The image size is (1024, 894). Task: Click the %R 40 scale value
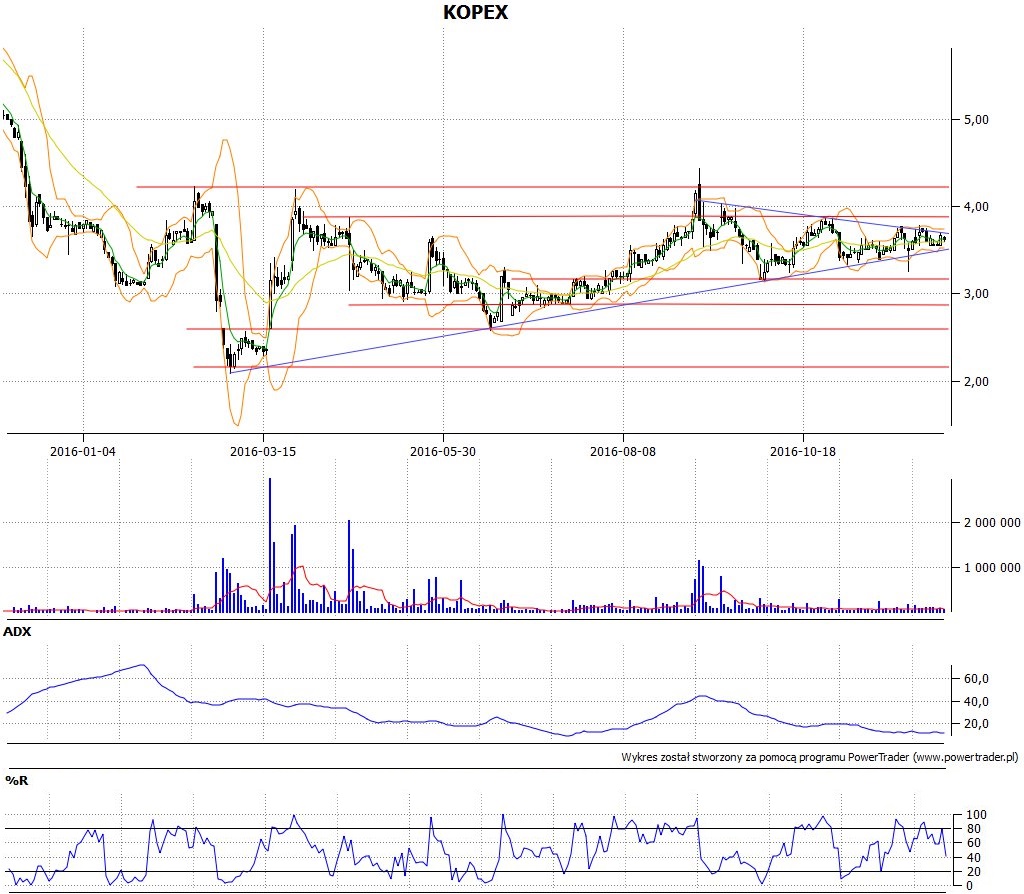click(x=973, y=857)
